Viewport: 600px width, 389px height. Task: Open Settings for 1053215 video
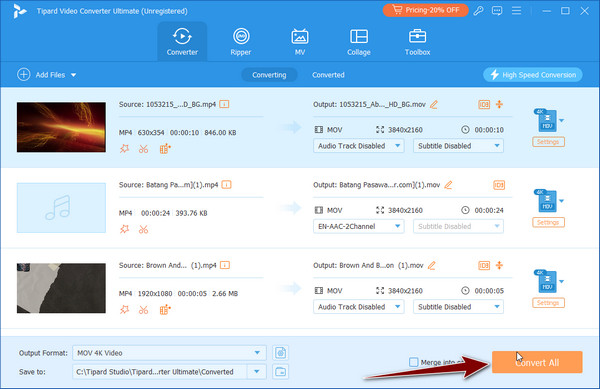[x=548, y=142]
